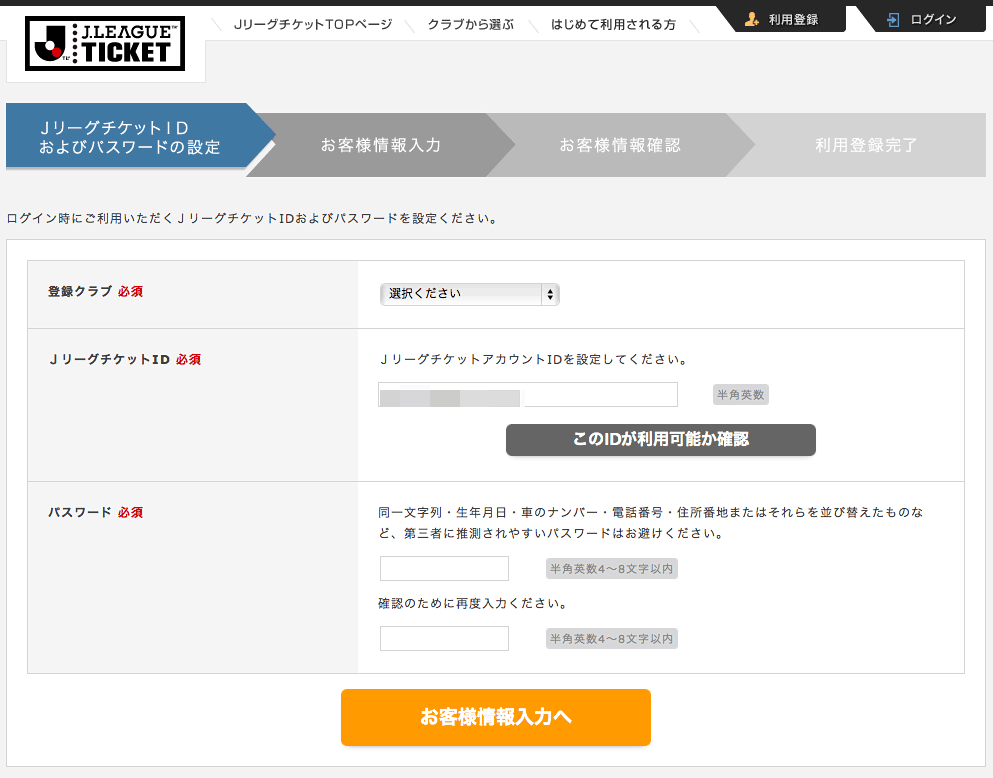Click the パスワード field label
This screenshot has height=778, width=993.
[x=80, y=512]
